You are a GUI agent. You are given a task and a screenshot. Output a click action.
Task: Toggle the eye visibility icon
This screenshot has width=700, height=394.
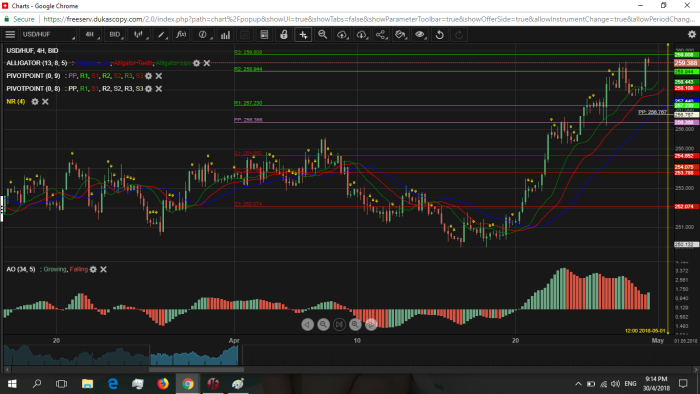click(x=420, y=34)
